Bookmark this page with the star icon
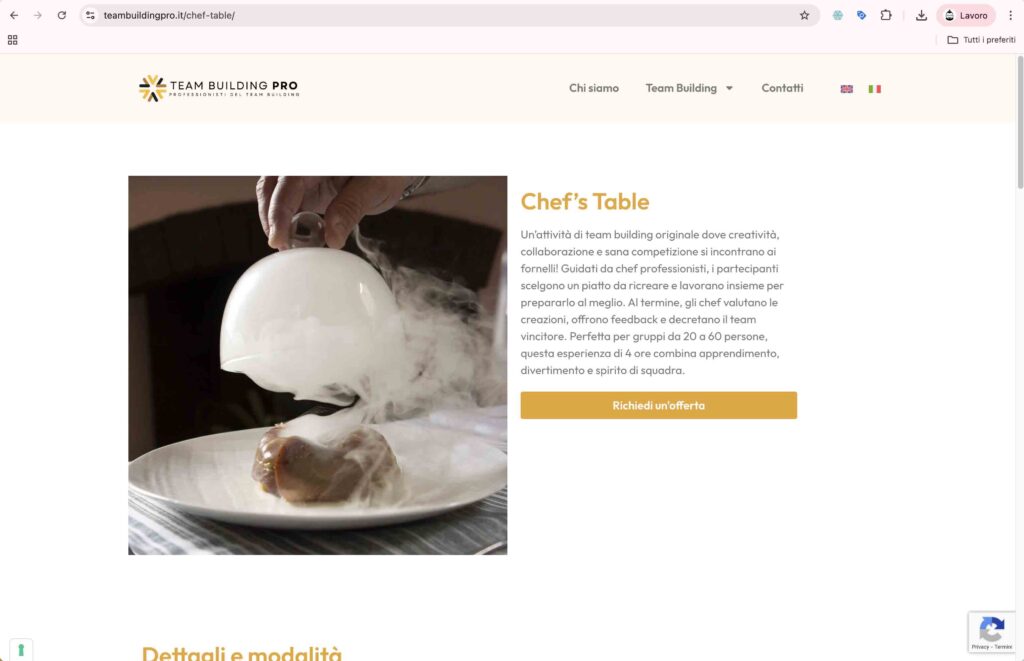 click(805, 15)
